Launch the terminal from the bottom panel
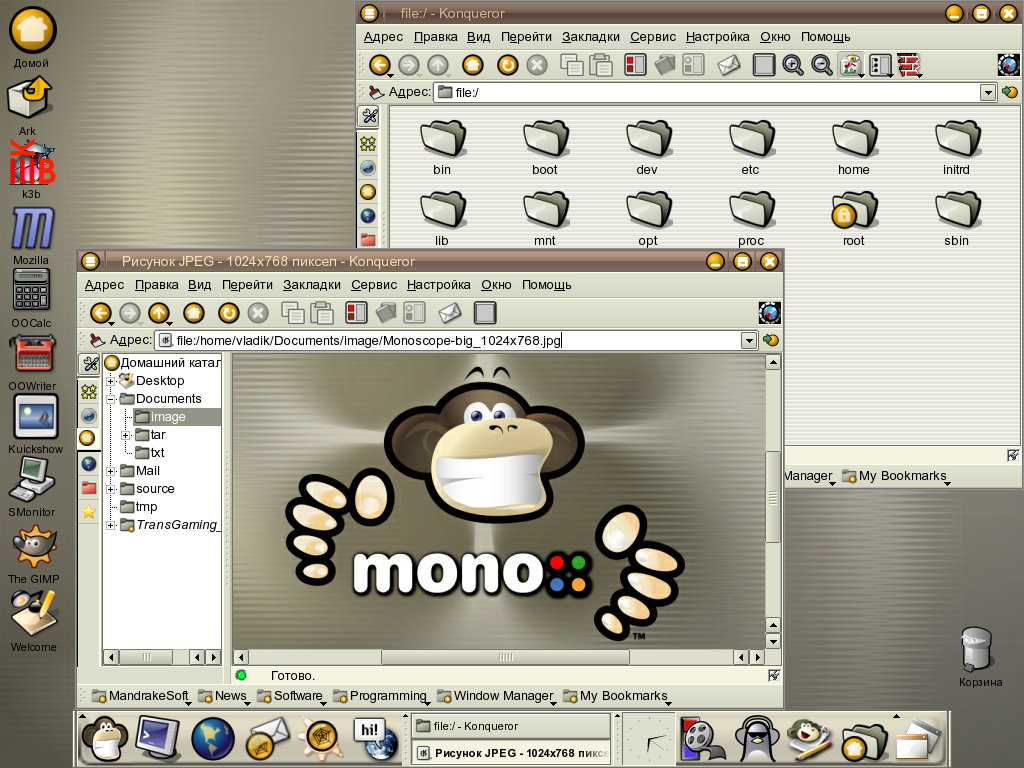Screen dimensions: 1024x768 [x=157, y=739]
